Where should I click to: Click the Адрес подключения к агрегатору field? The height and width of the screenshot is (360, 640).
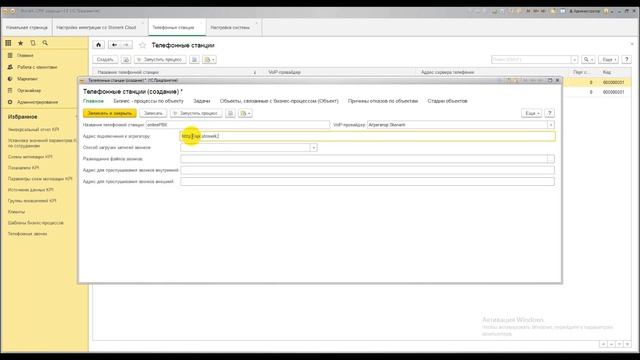(367, 136)
